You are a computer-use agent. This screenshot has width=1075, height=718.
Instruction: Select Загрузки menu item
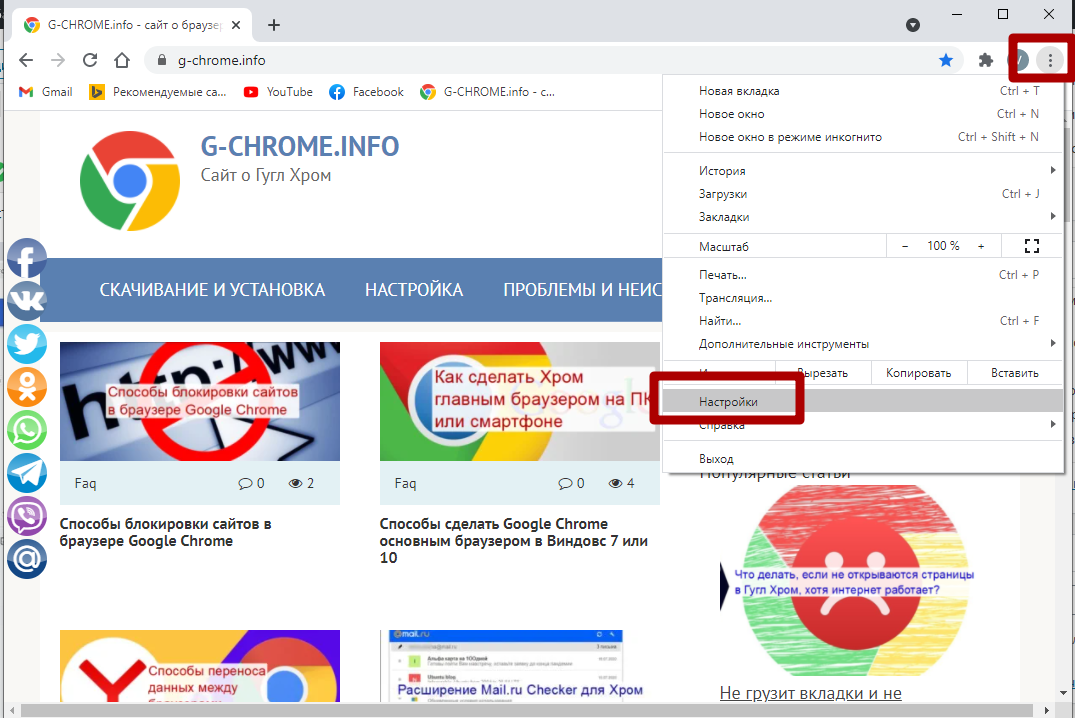click(862, 194)
